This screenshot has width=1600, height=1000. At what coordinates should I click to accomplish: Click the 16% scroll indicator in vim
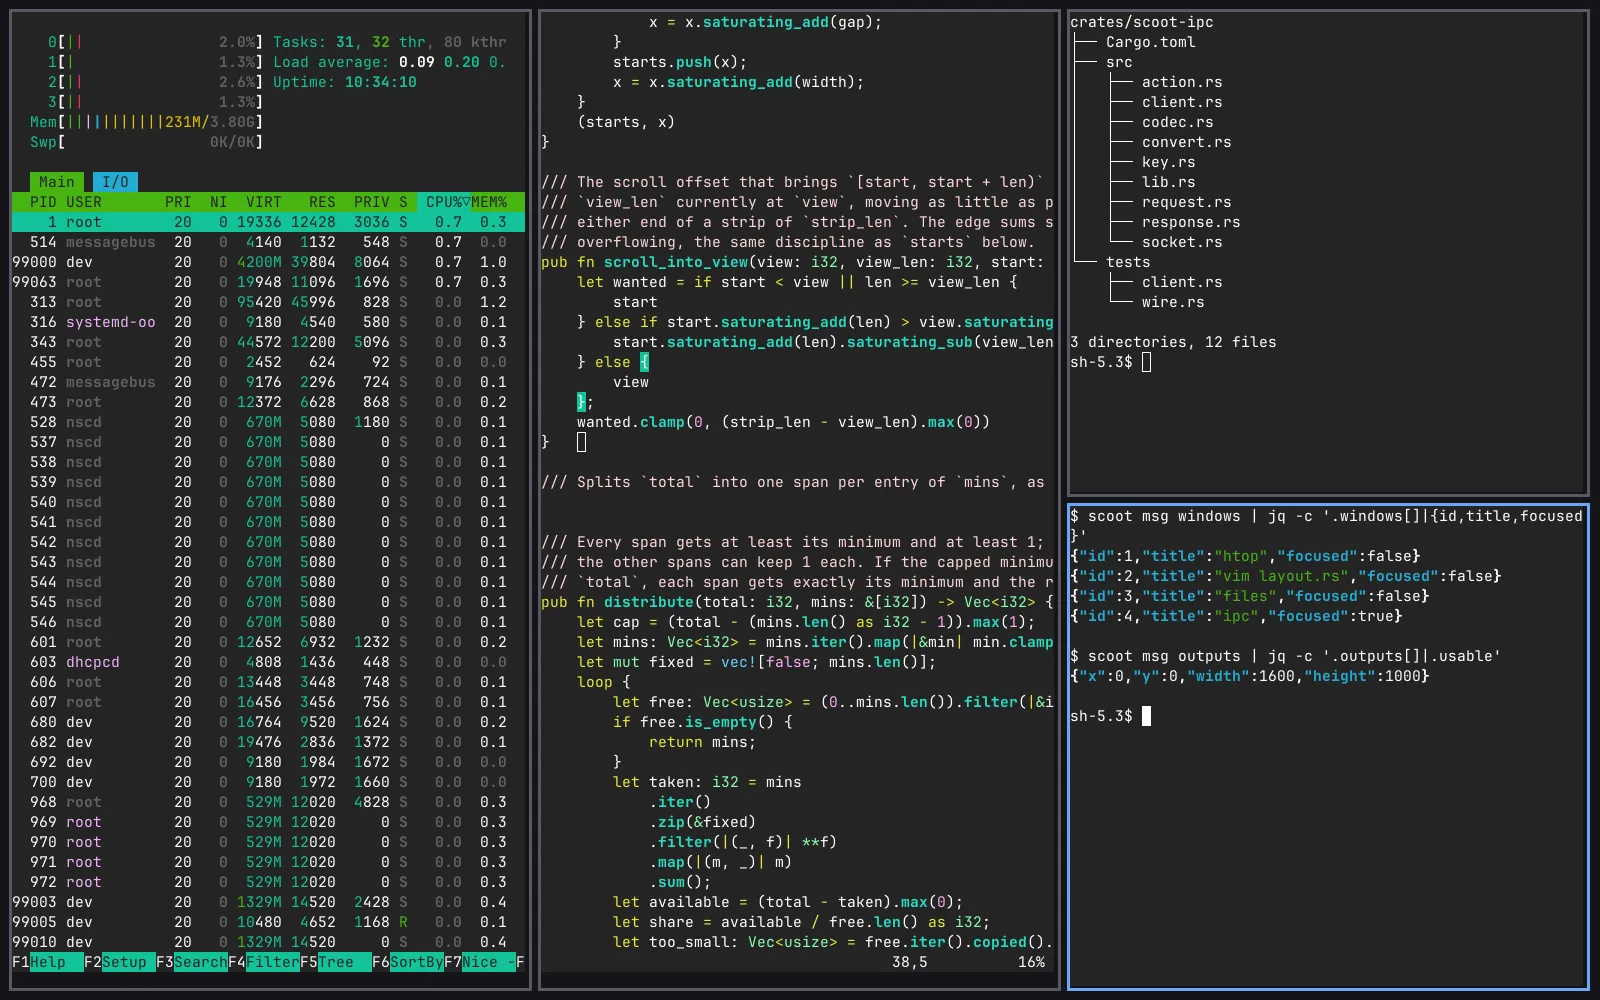click(x=1031, y=962)
